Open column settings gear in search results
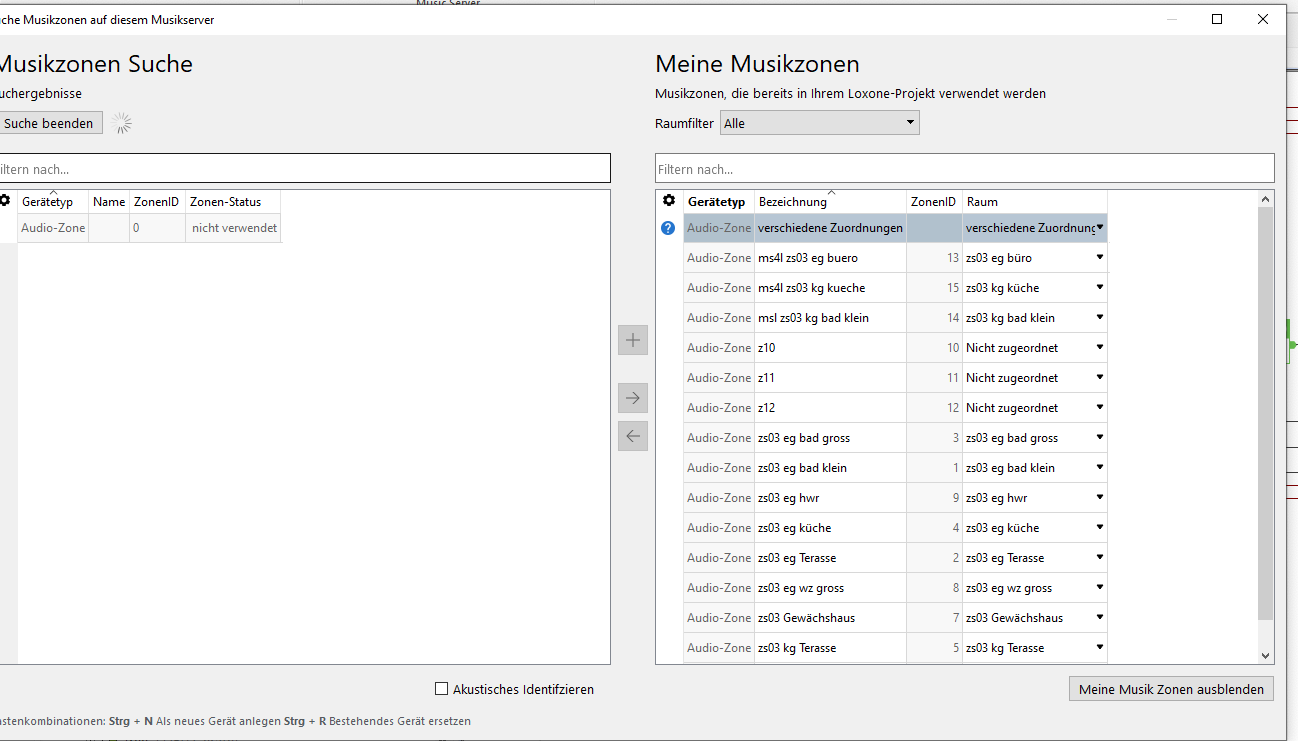Image resolution: width=1298 pixels, height=741 pixels. click(5, 201)
